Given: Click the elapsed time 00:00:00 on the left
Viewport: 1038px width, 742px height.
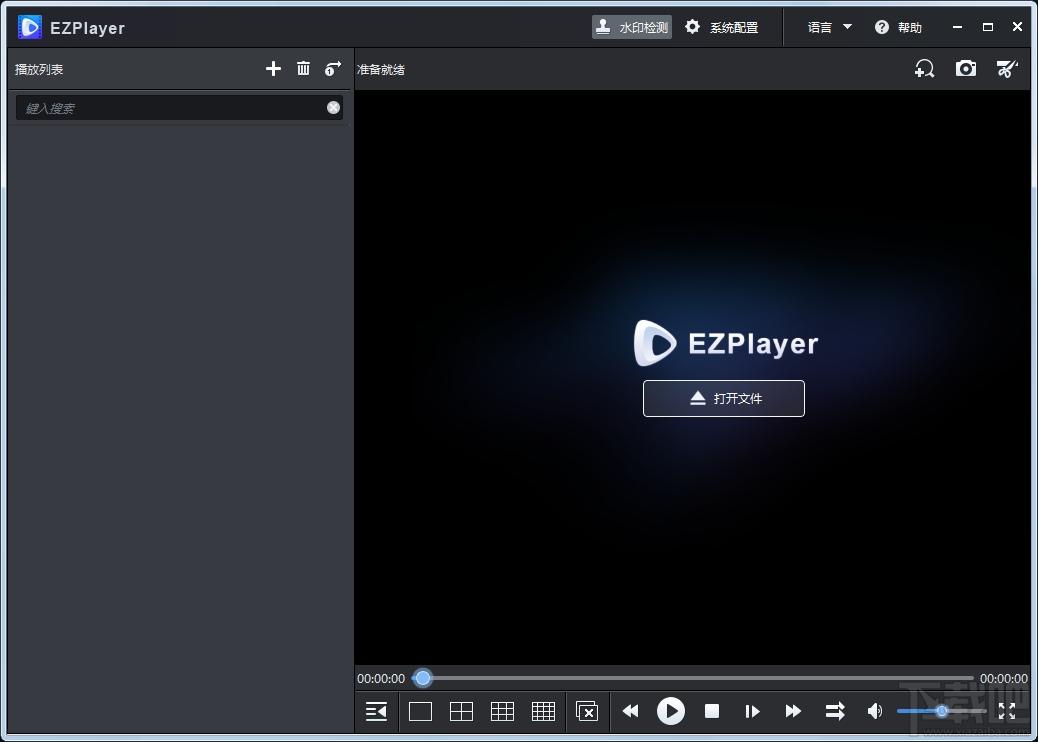Looking at the screenshot, I should [381, 678].
